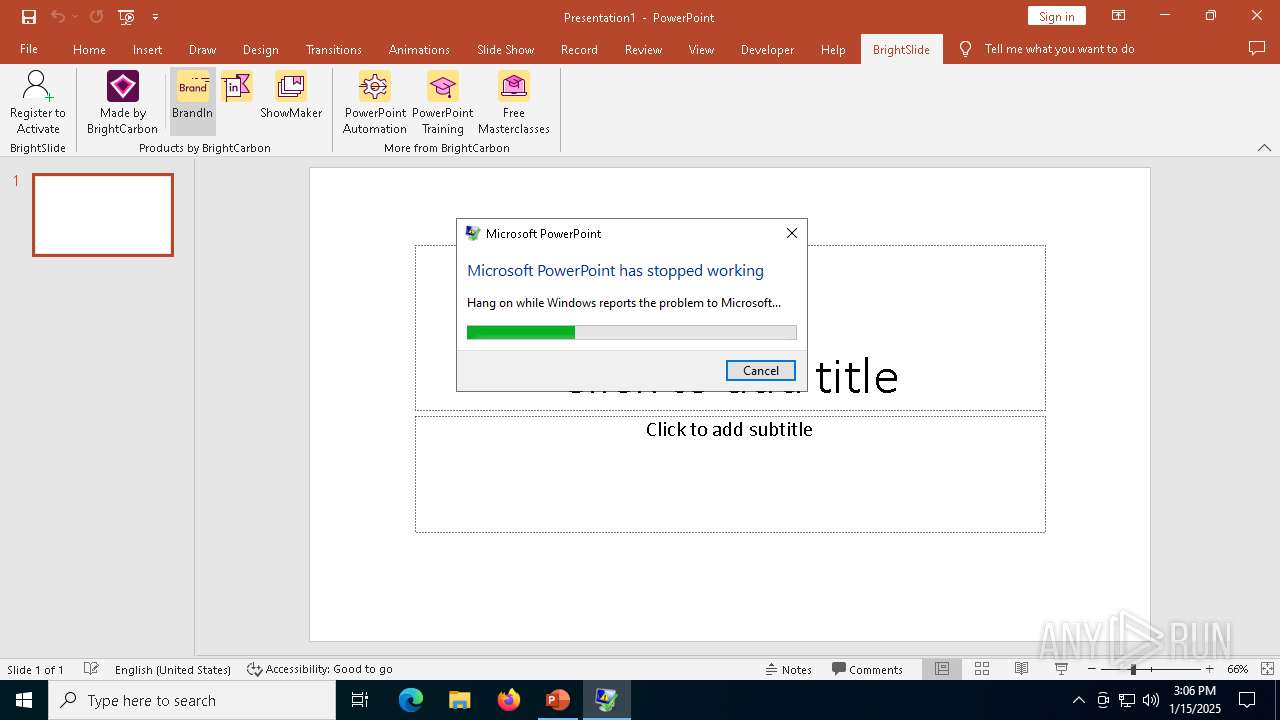Image resolution: width=1280 pixels, height=720 pixels.
Task: Switch to the Transitions tab
Action: point(334,49)
